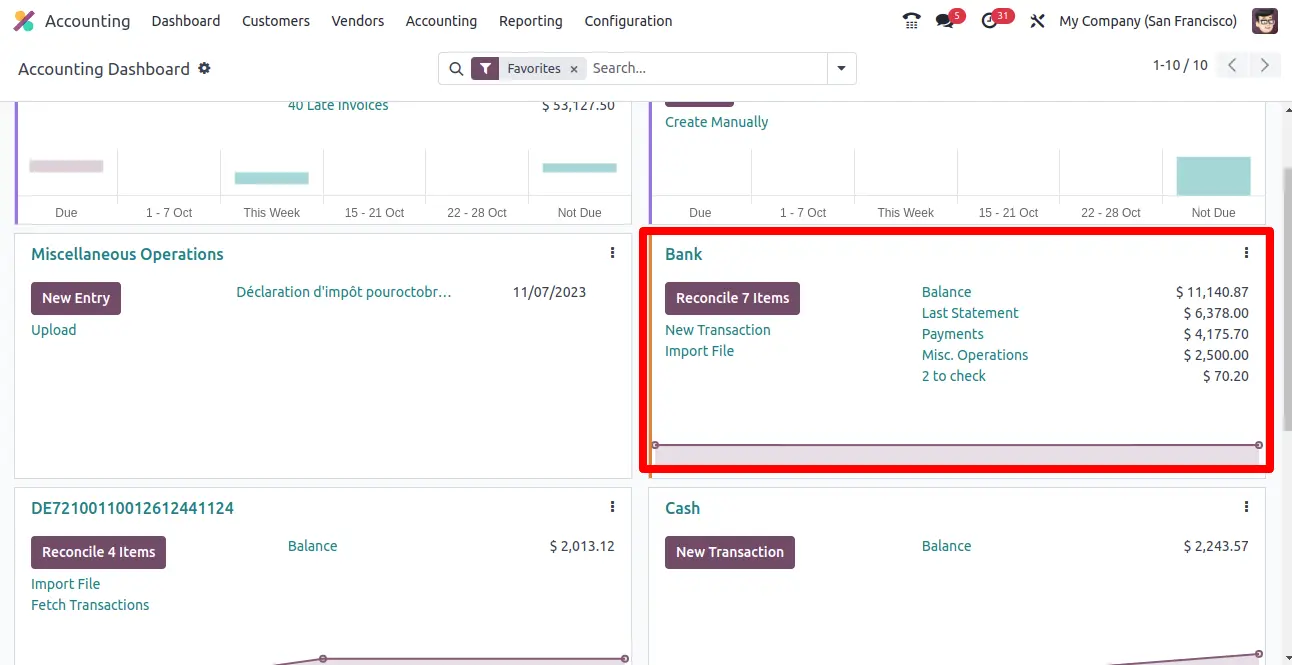
Task: Open the DE72100110012612441124 journal title
Action: 132,508
